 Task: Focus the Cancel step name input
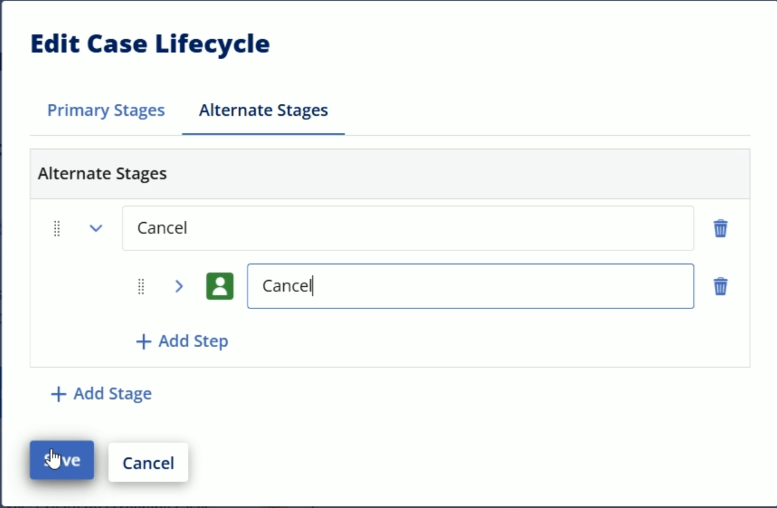click(x=470, y=286)
